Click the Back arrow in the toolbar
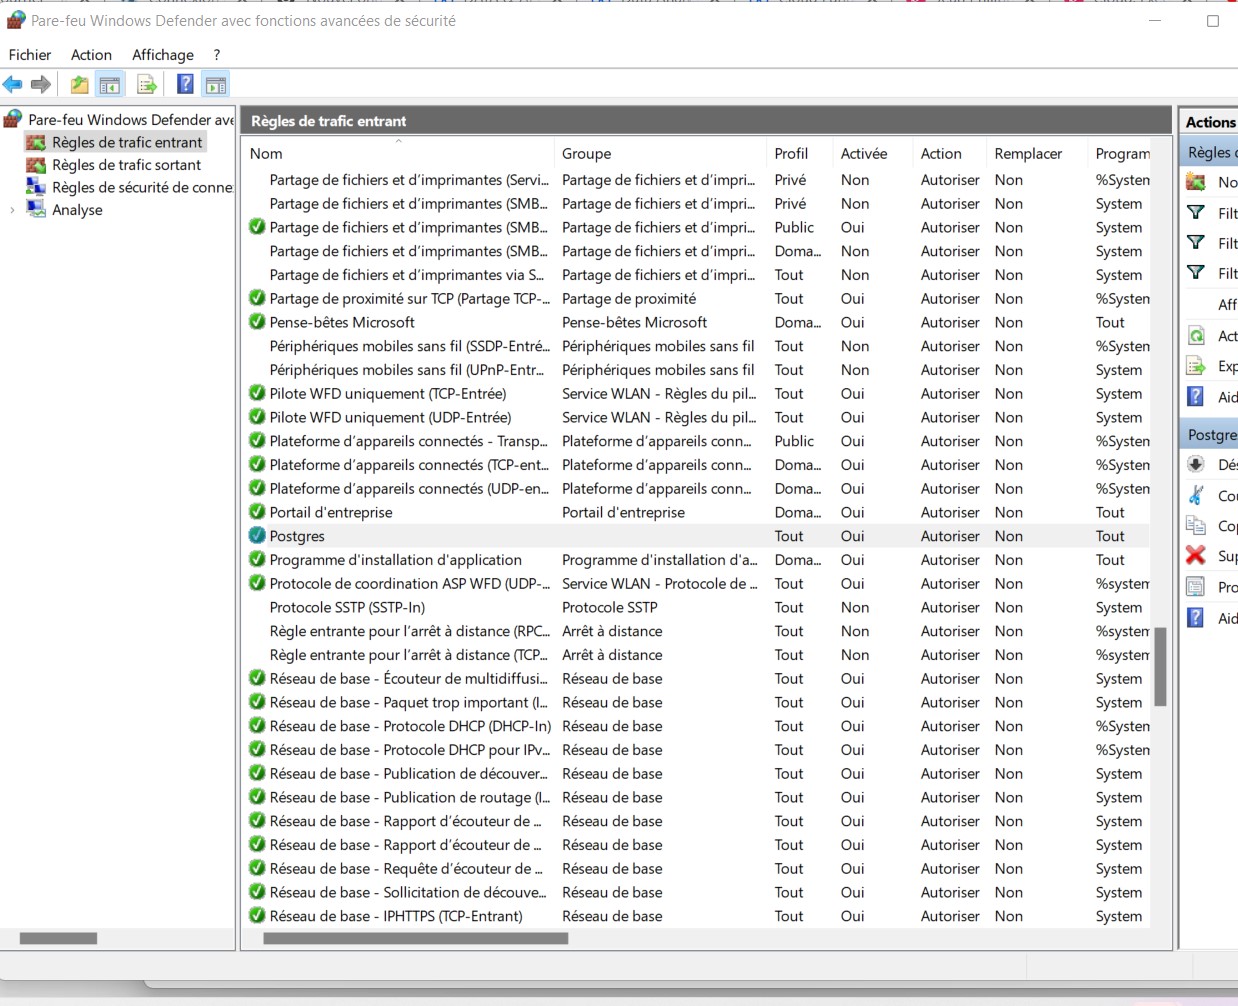 click(13, 85)
